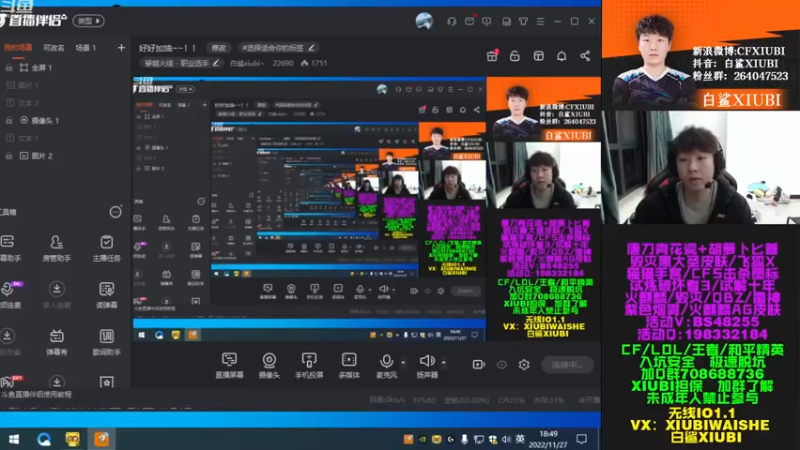The height and width of the screenshot is (450, 800).
Task: Expand microphone options arrow
Action: (x=403, y=362)
